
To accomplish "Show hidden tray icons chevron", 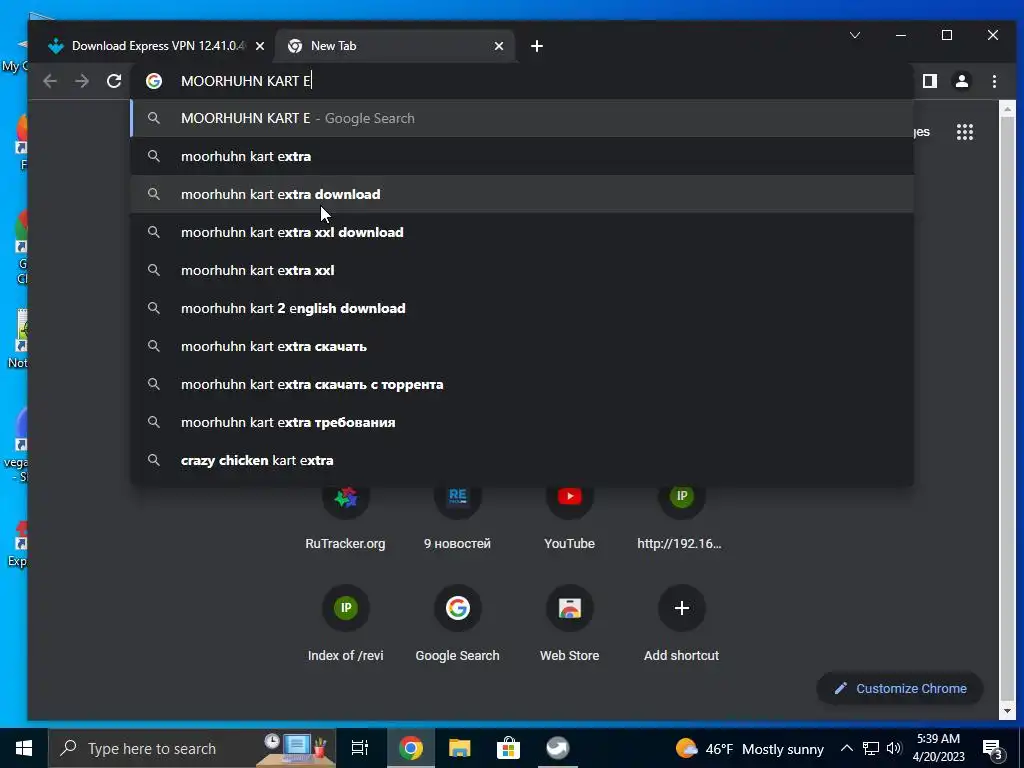I will pos(846,748).
